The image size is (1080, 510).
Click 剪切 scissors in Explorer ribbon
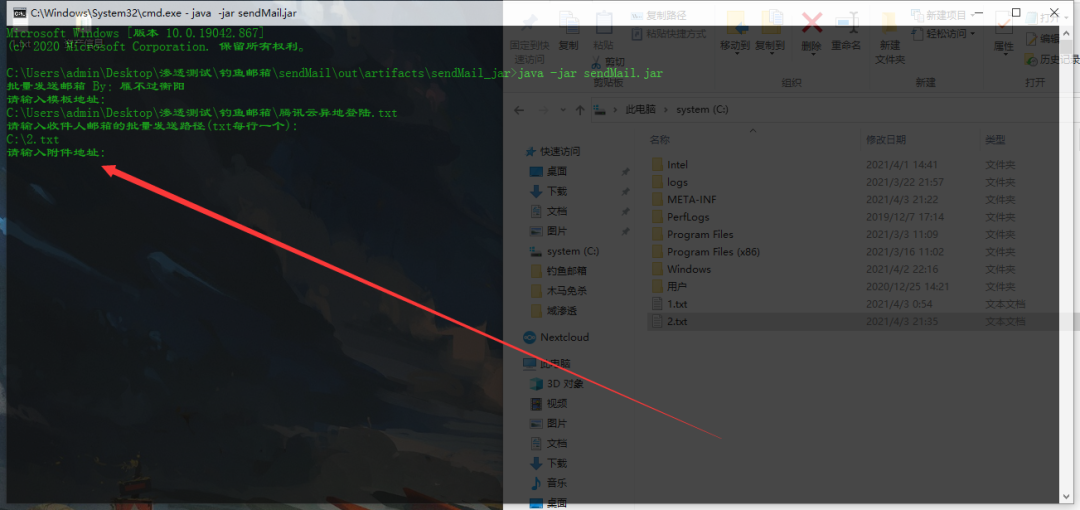[608, 61]
